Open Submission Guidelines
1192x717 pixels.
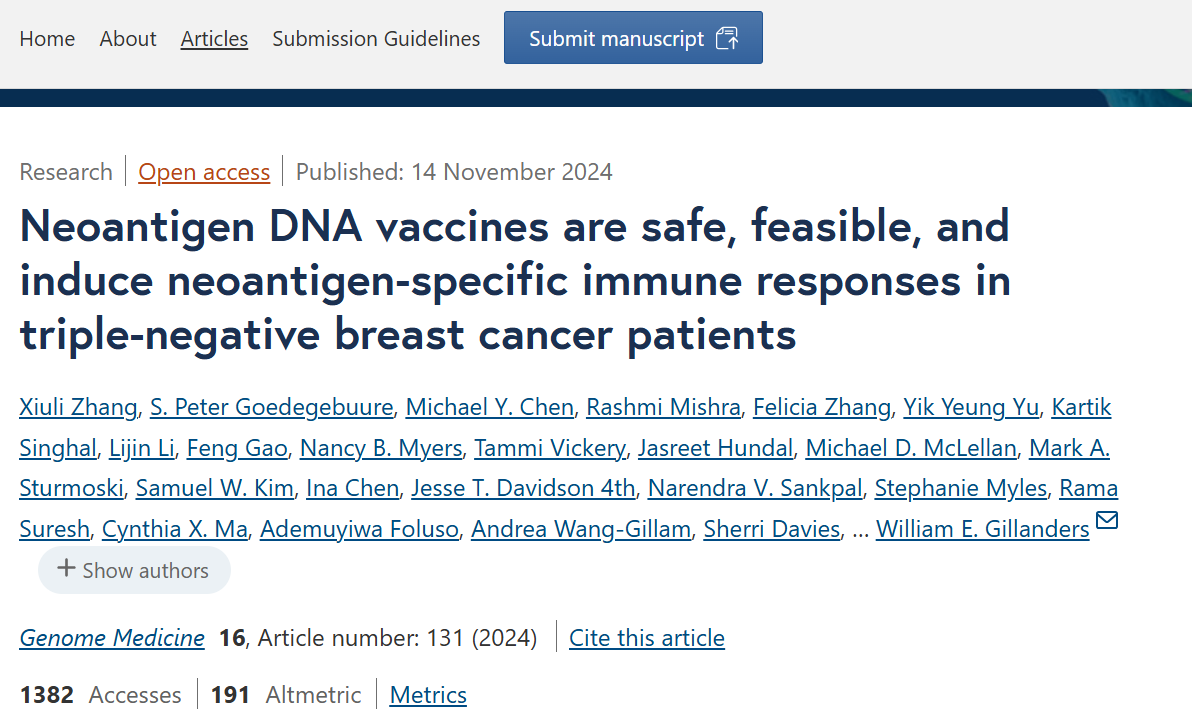click(x=376, y=39)
